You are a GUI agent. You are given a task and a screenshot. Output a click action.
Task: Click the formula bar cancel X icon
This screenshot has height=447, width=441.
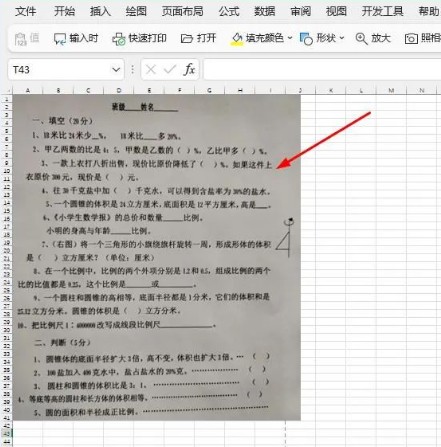coord(151,69)
